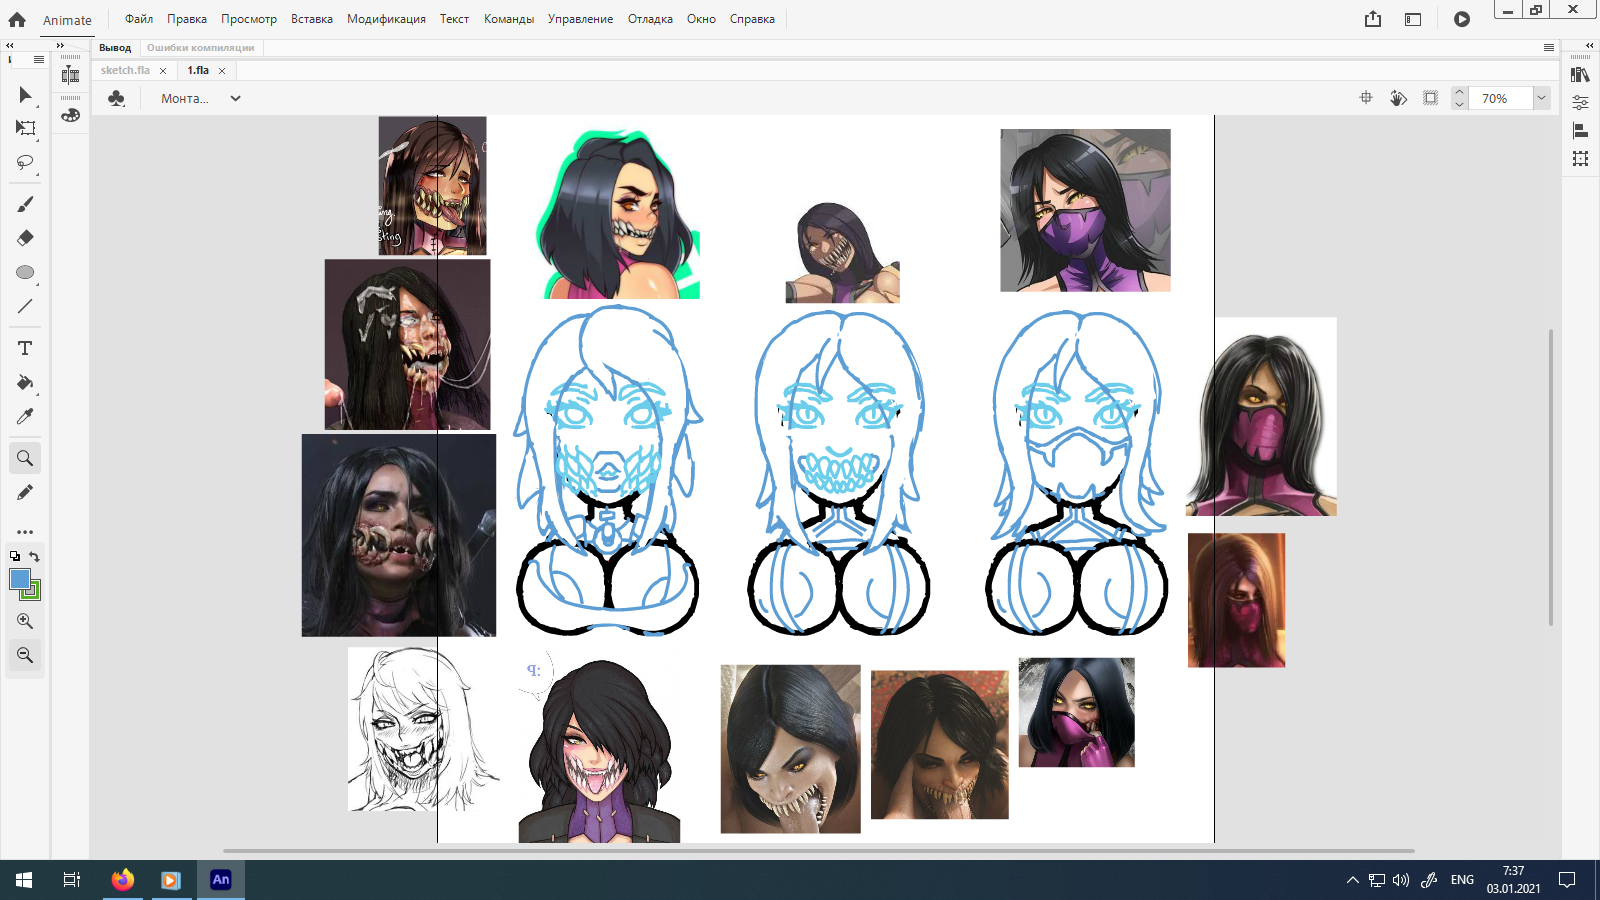Toggle the Rotation hand tool
1600x900 pixels.
pos(1398,98)
